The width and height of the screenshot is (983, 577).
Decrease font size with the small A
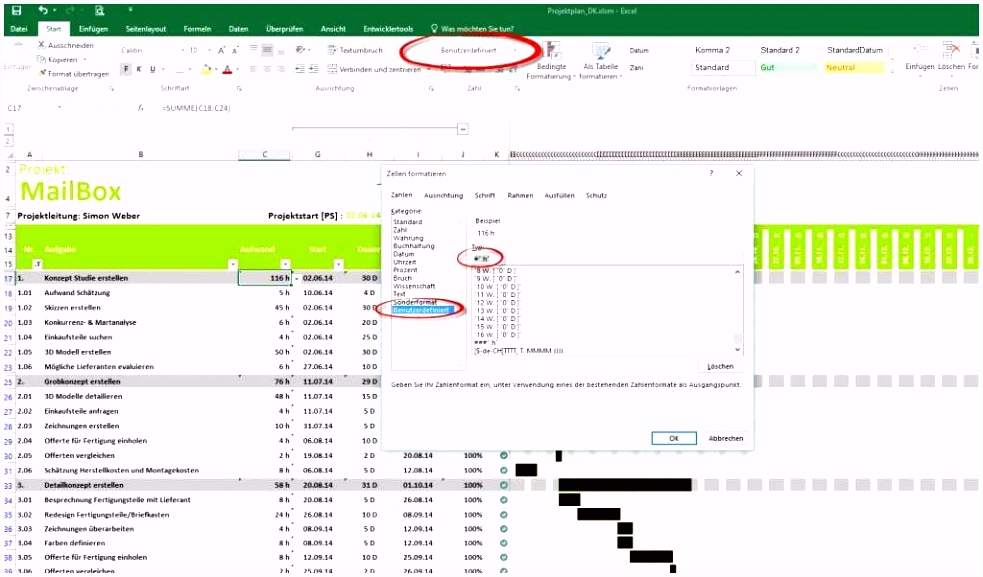click(x=235, y=50)
